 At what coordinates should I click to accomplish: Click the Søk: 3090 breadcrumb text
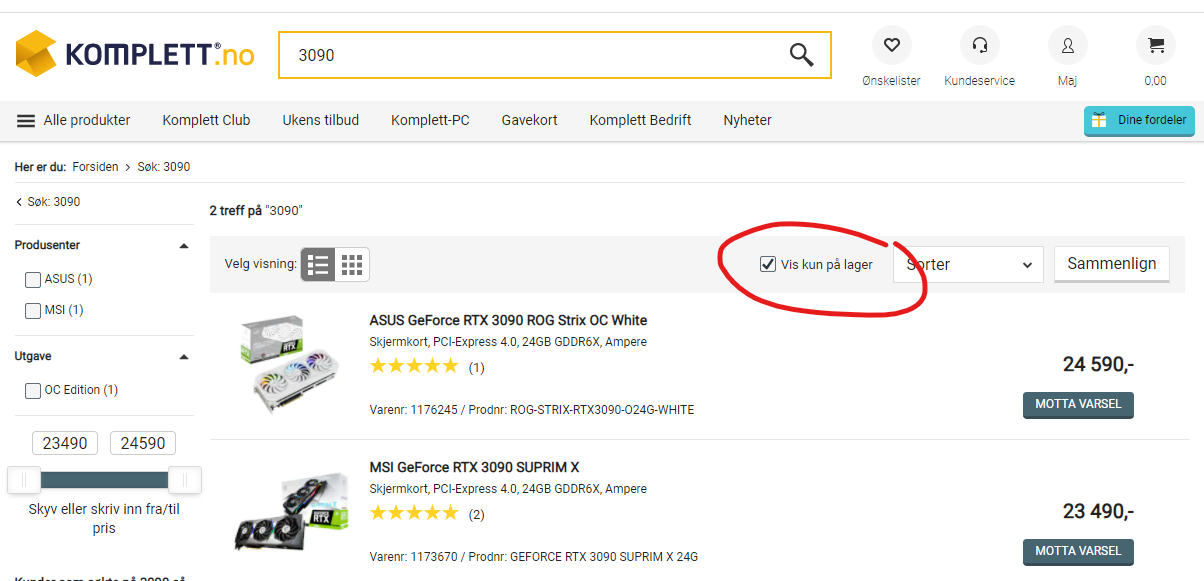[164, 167]
